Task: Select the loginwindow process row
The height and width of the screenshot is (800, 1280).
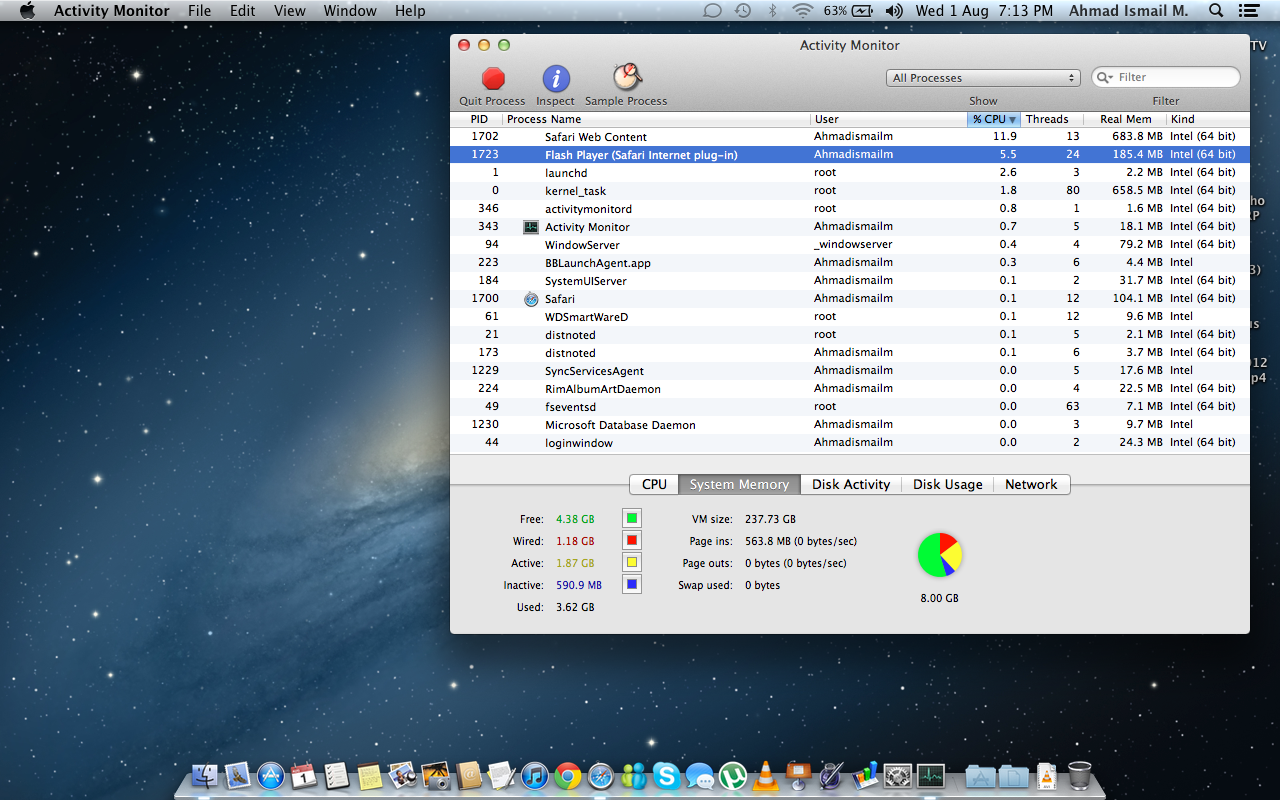Action: tap(850, 442)
